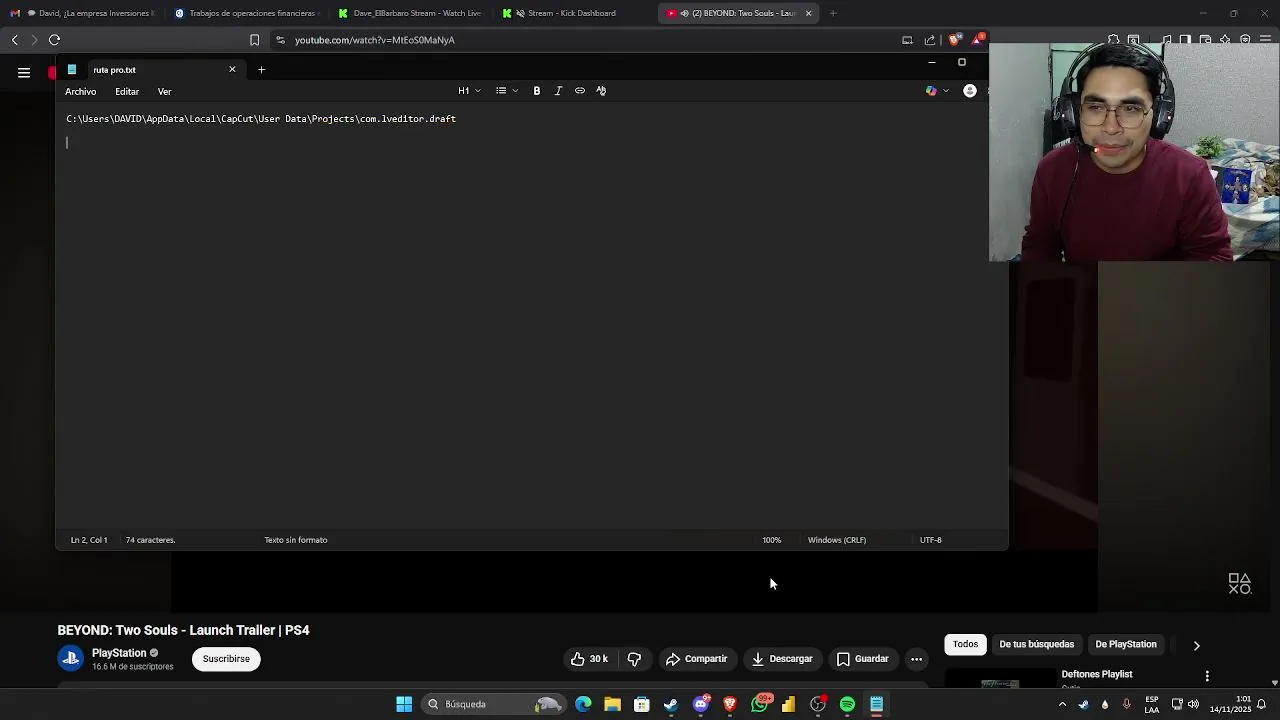Go back in the browser
Screen dimensions: 1280x720
[x=15, y=40]
